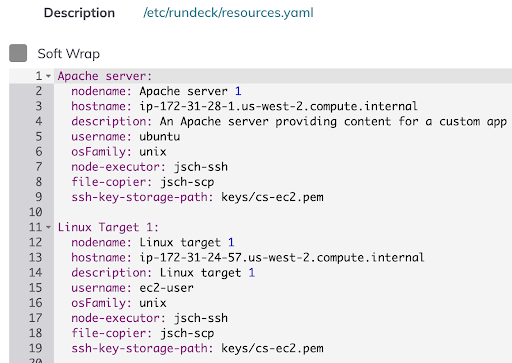
Task: Click node-executor jsch-ssh on line 17
Action: click(149, 318)
